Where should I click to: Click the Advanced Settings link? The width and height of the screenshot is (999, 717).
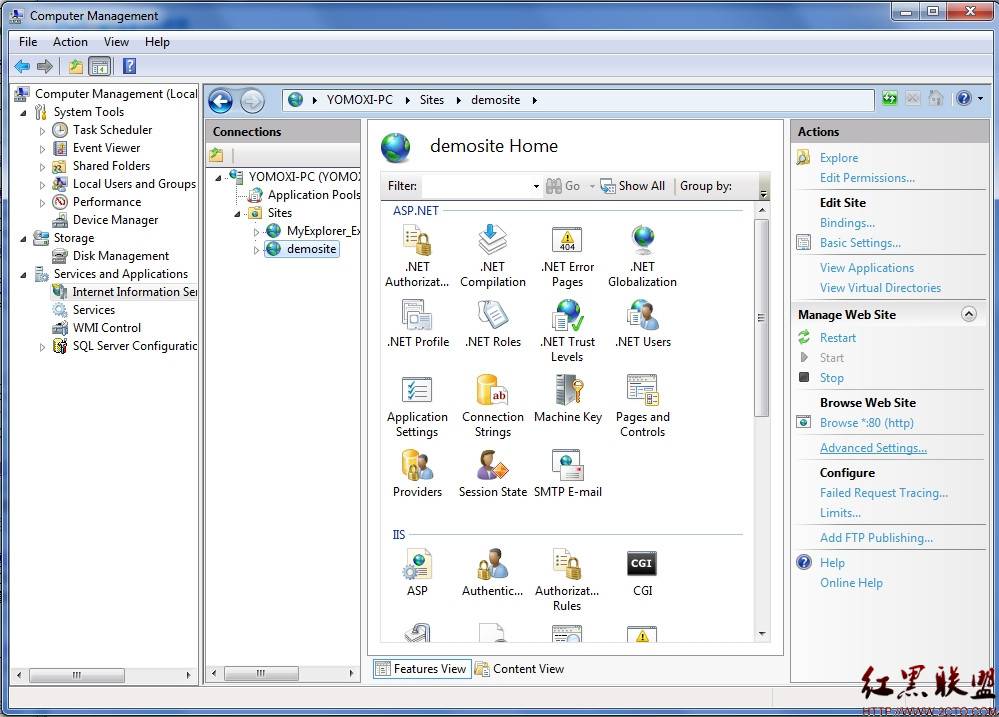pos(873,448)
